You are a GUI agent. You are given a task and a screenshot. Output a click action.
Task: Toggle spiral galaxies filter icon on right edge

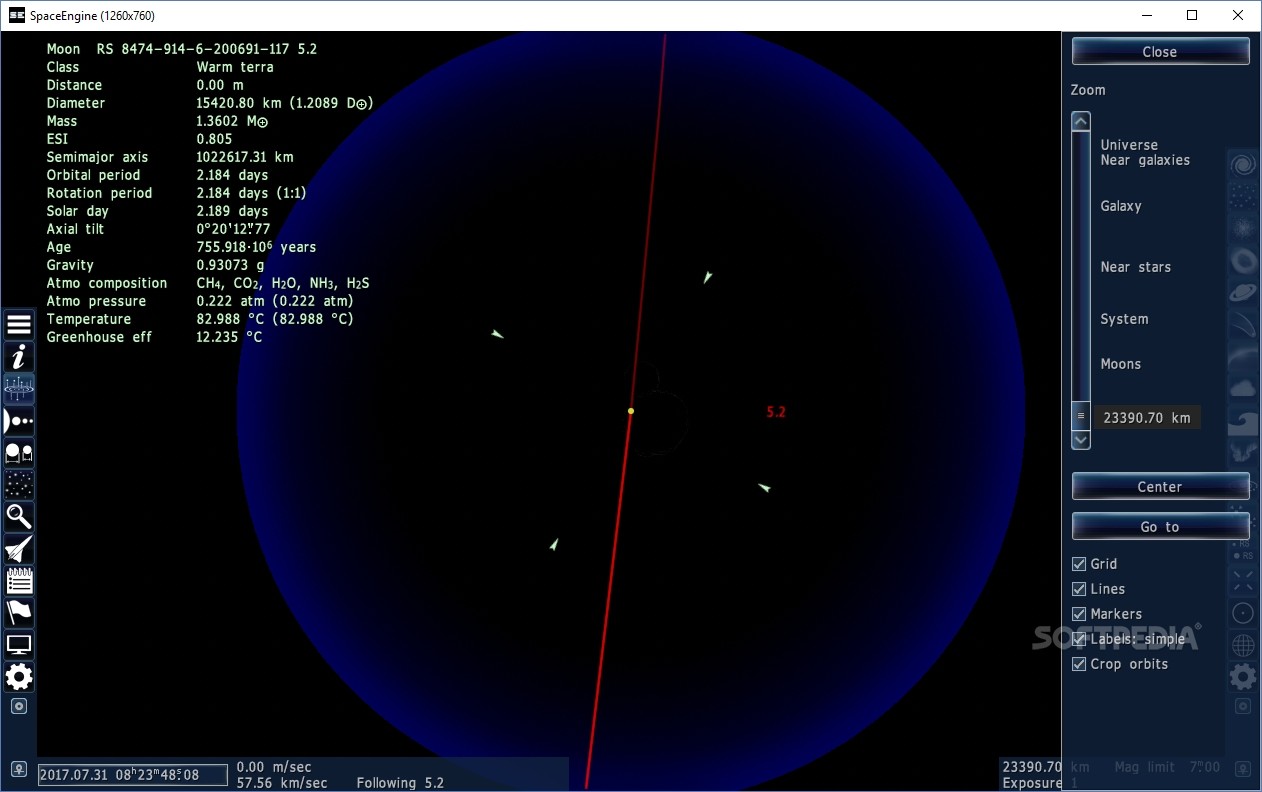1243,164
